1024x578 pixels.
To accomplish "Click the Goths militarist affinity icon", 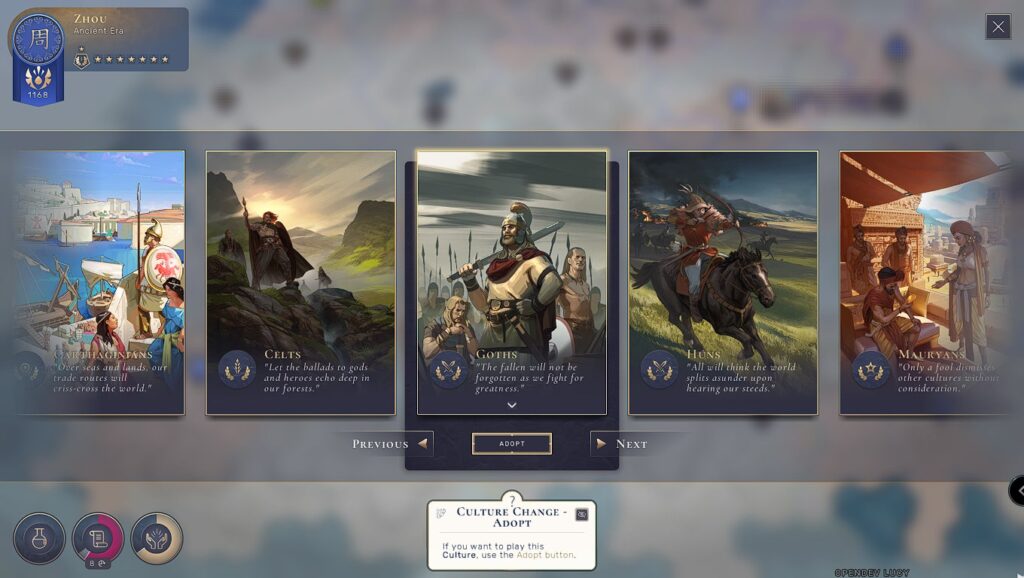I will pyautogui.click(x=448, y=370).
